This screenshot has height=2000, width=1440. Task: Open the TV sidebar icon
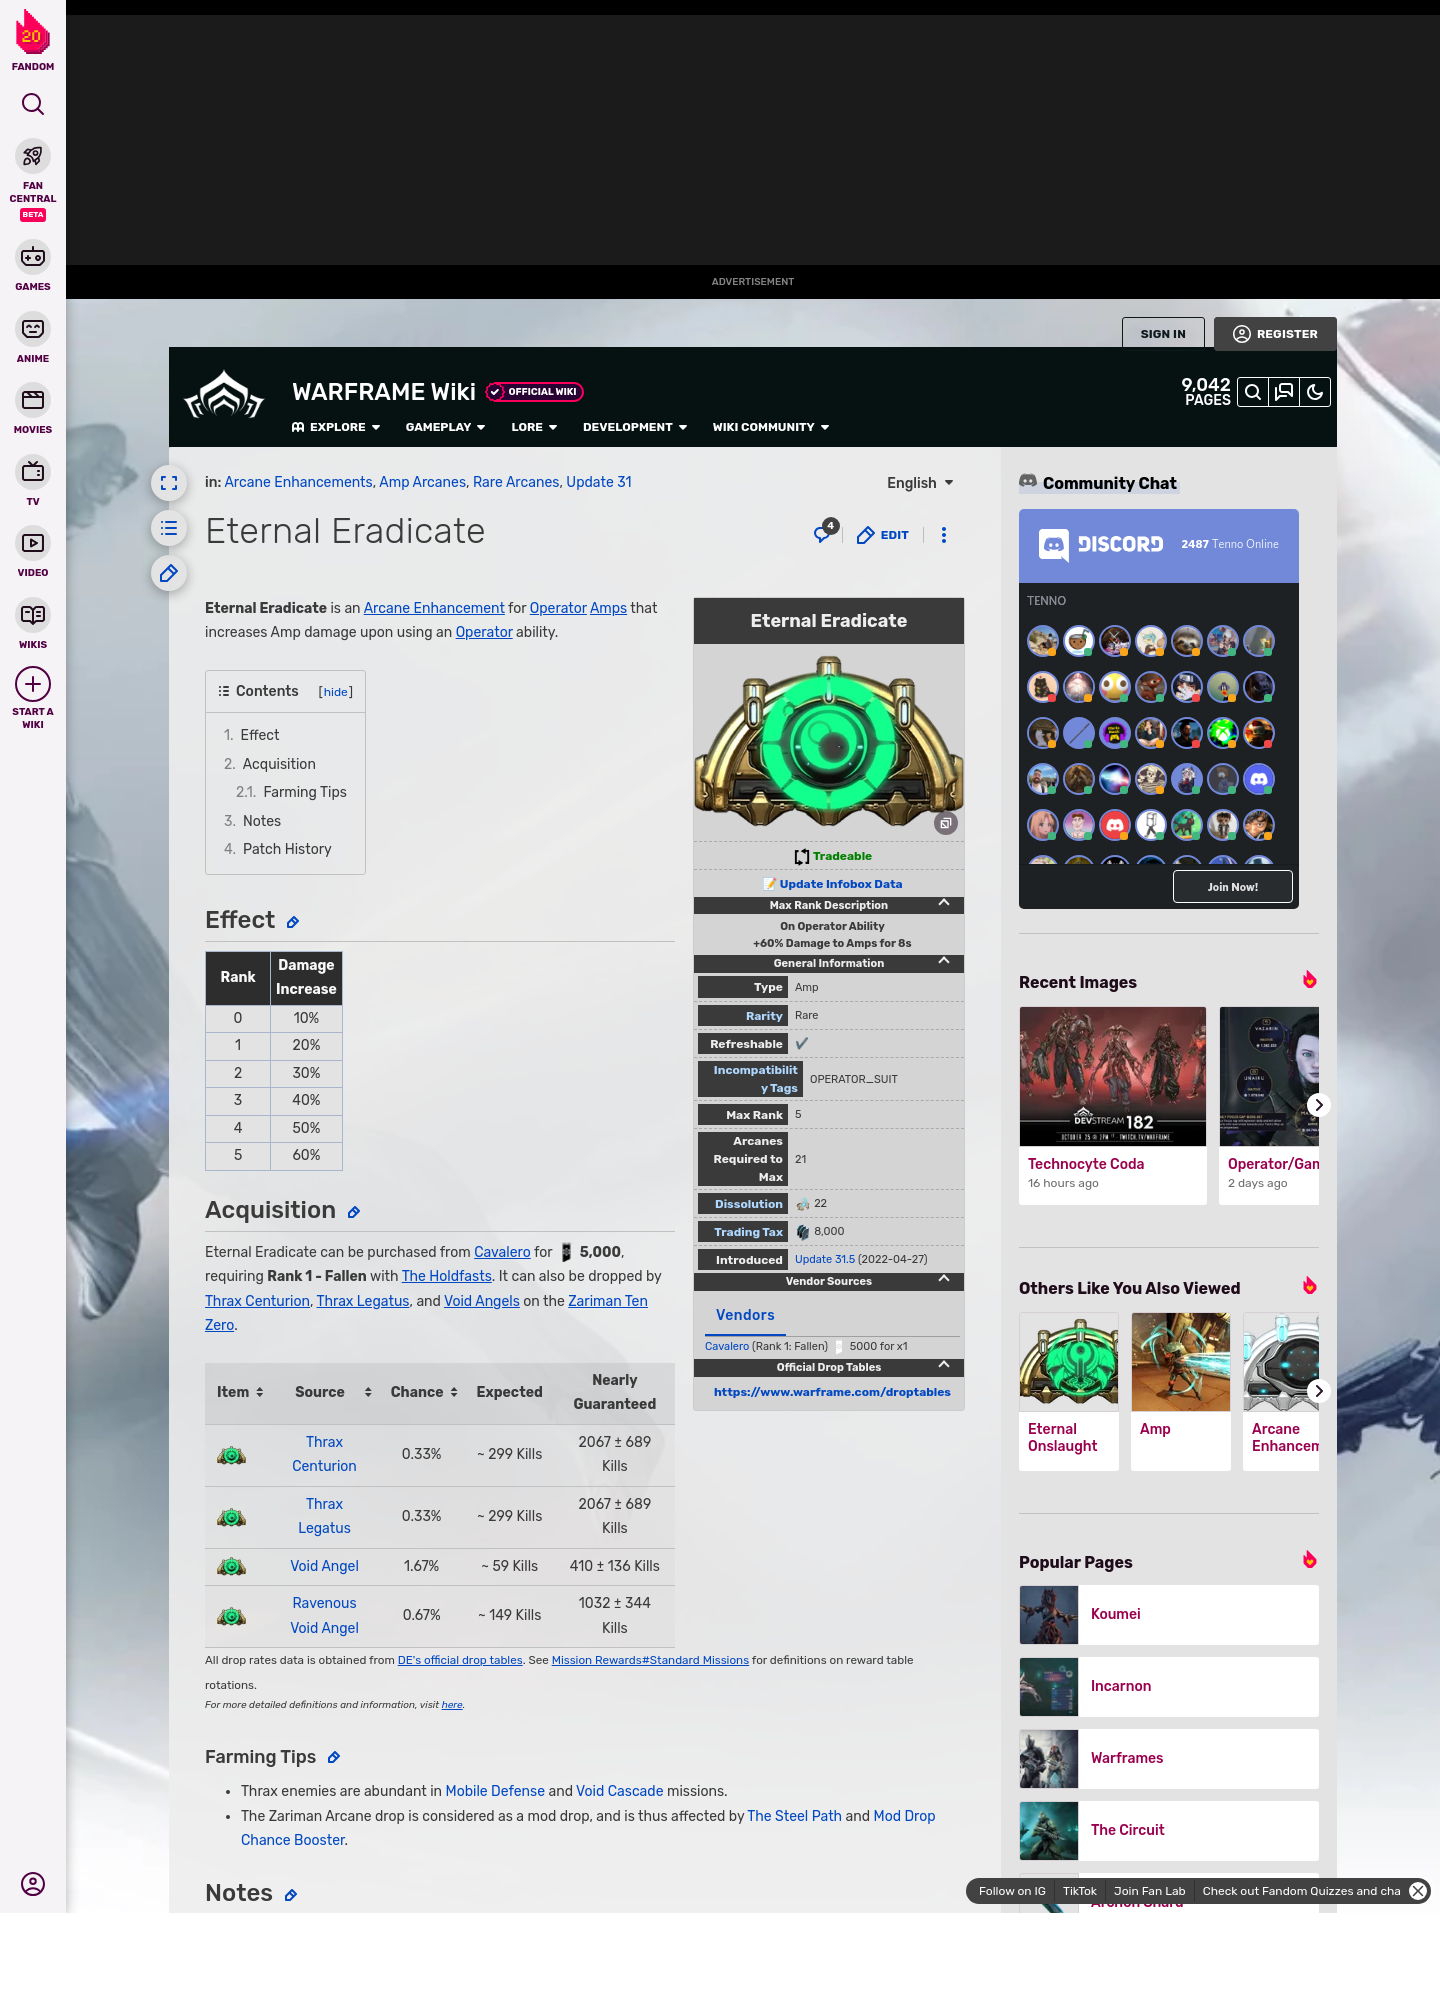33,471
